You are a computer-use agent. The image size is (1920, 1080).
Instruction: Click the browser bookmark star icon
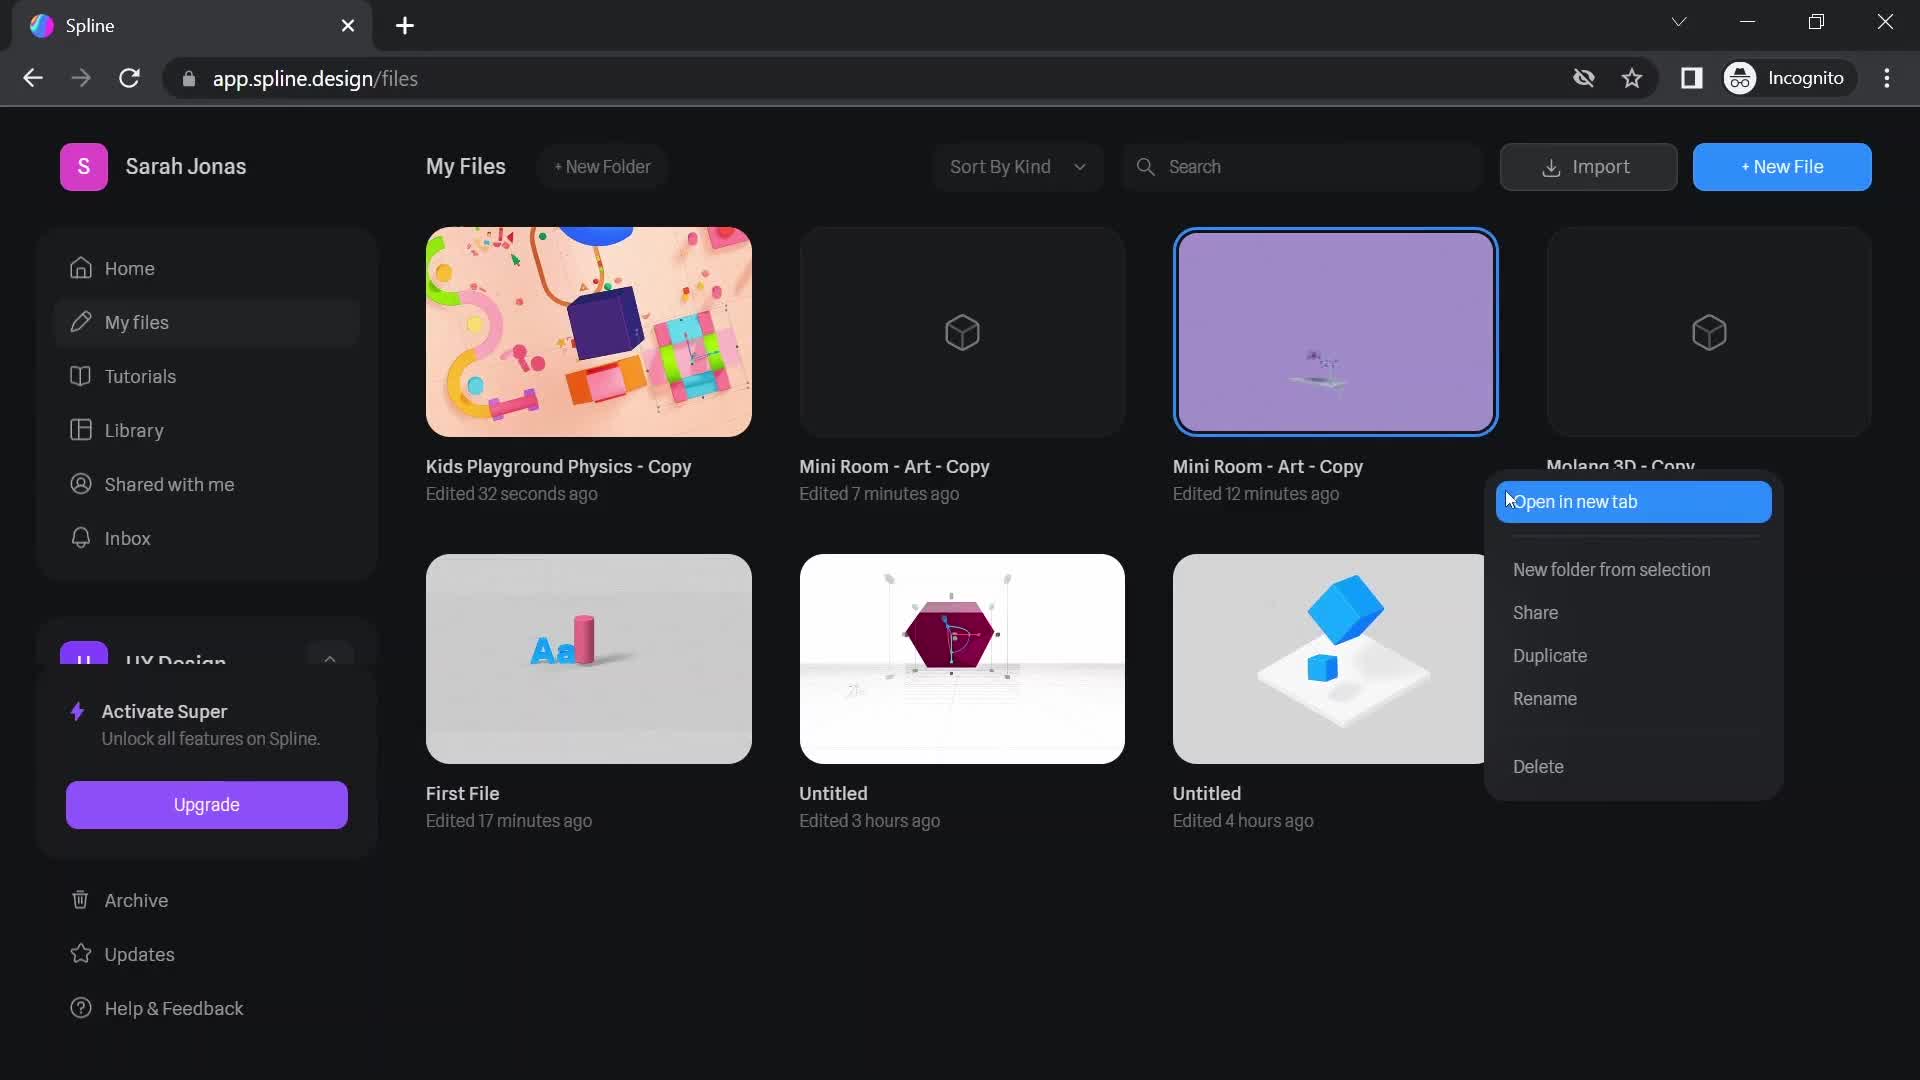coord(1634,79)
